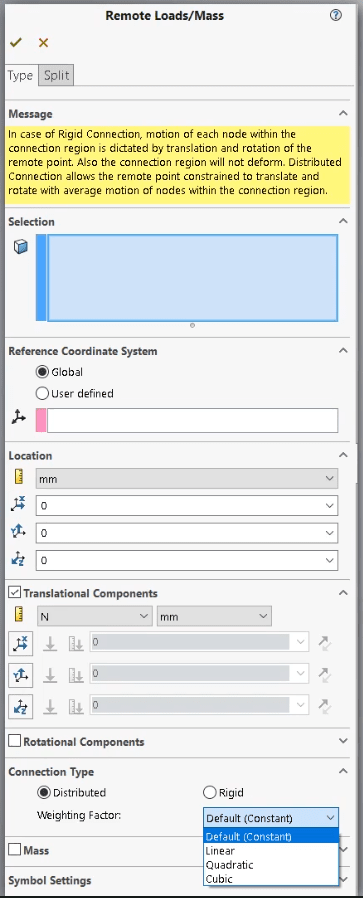This screenshot has height=898, width=363.
Task: Click the Location units ruler icon
Action: 18,477
